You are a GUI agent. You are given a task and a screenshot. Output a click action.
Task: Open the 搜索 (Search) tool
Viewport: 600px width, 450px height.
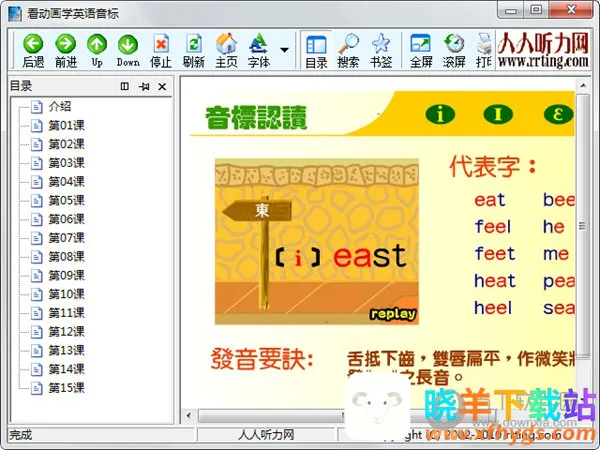(348, 50)
